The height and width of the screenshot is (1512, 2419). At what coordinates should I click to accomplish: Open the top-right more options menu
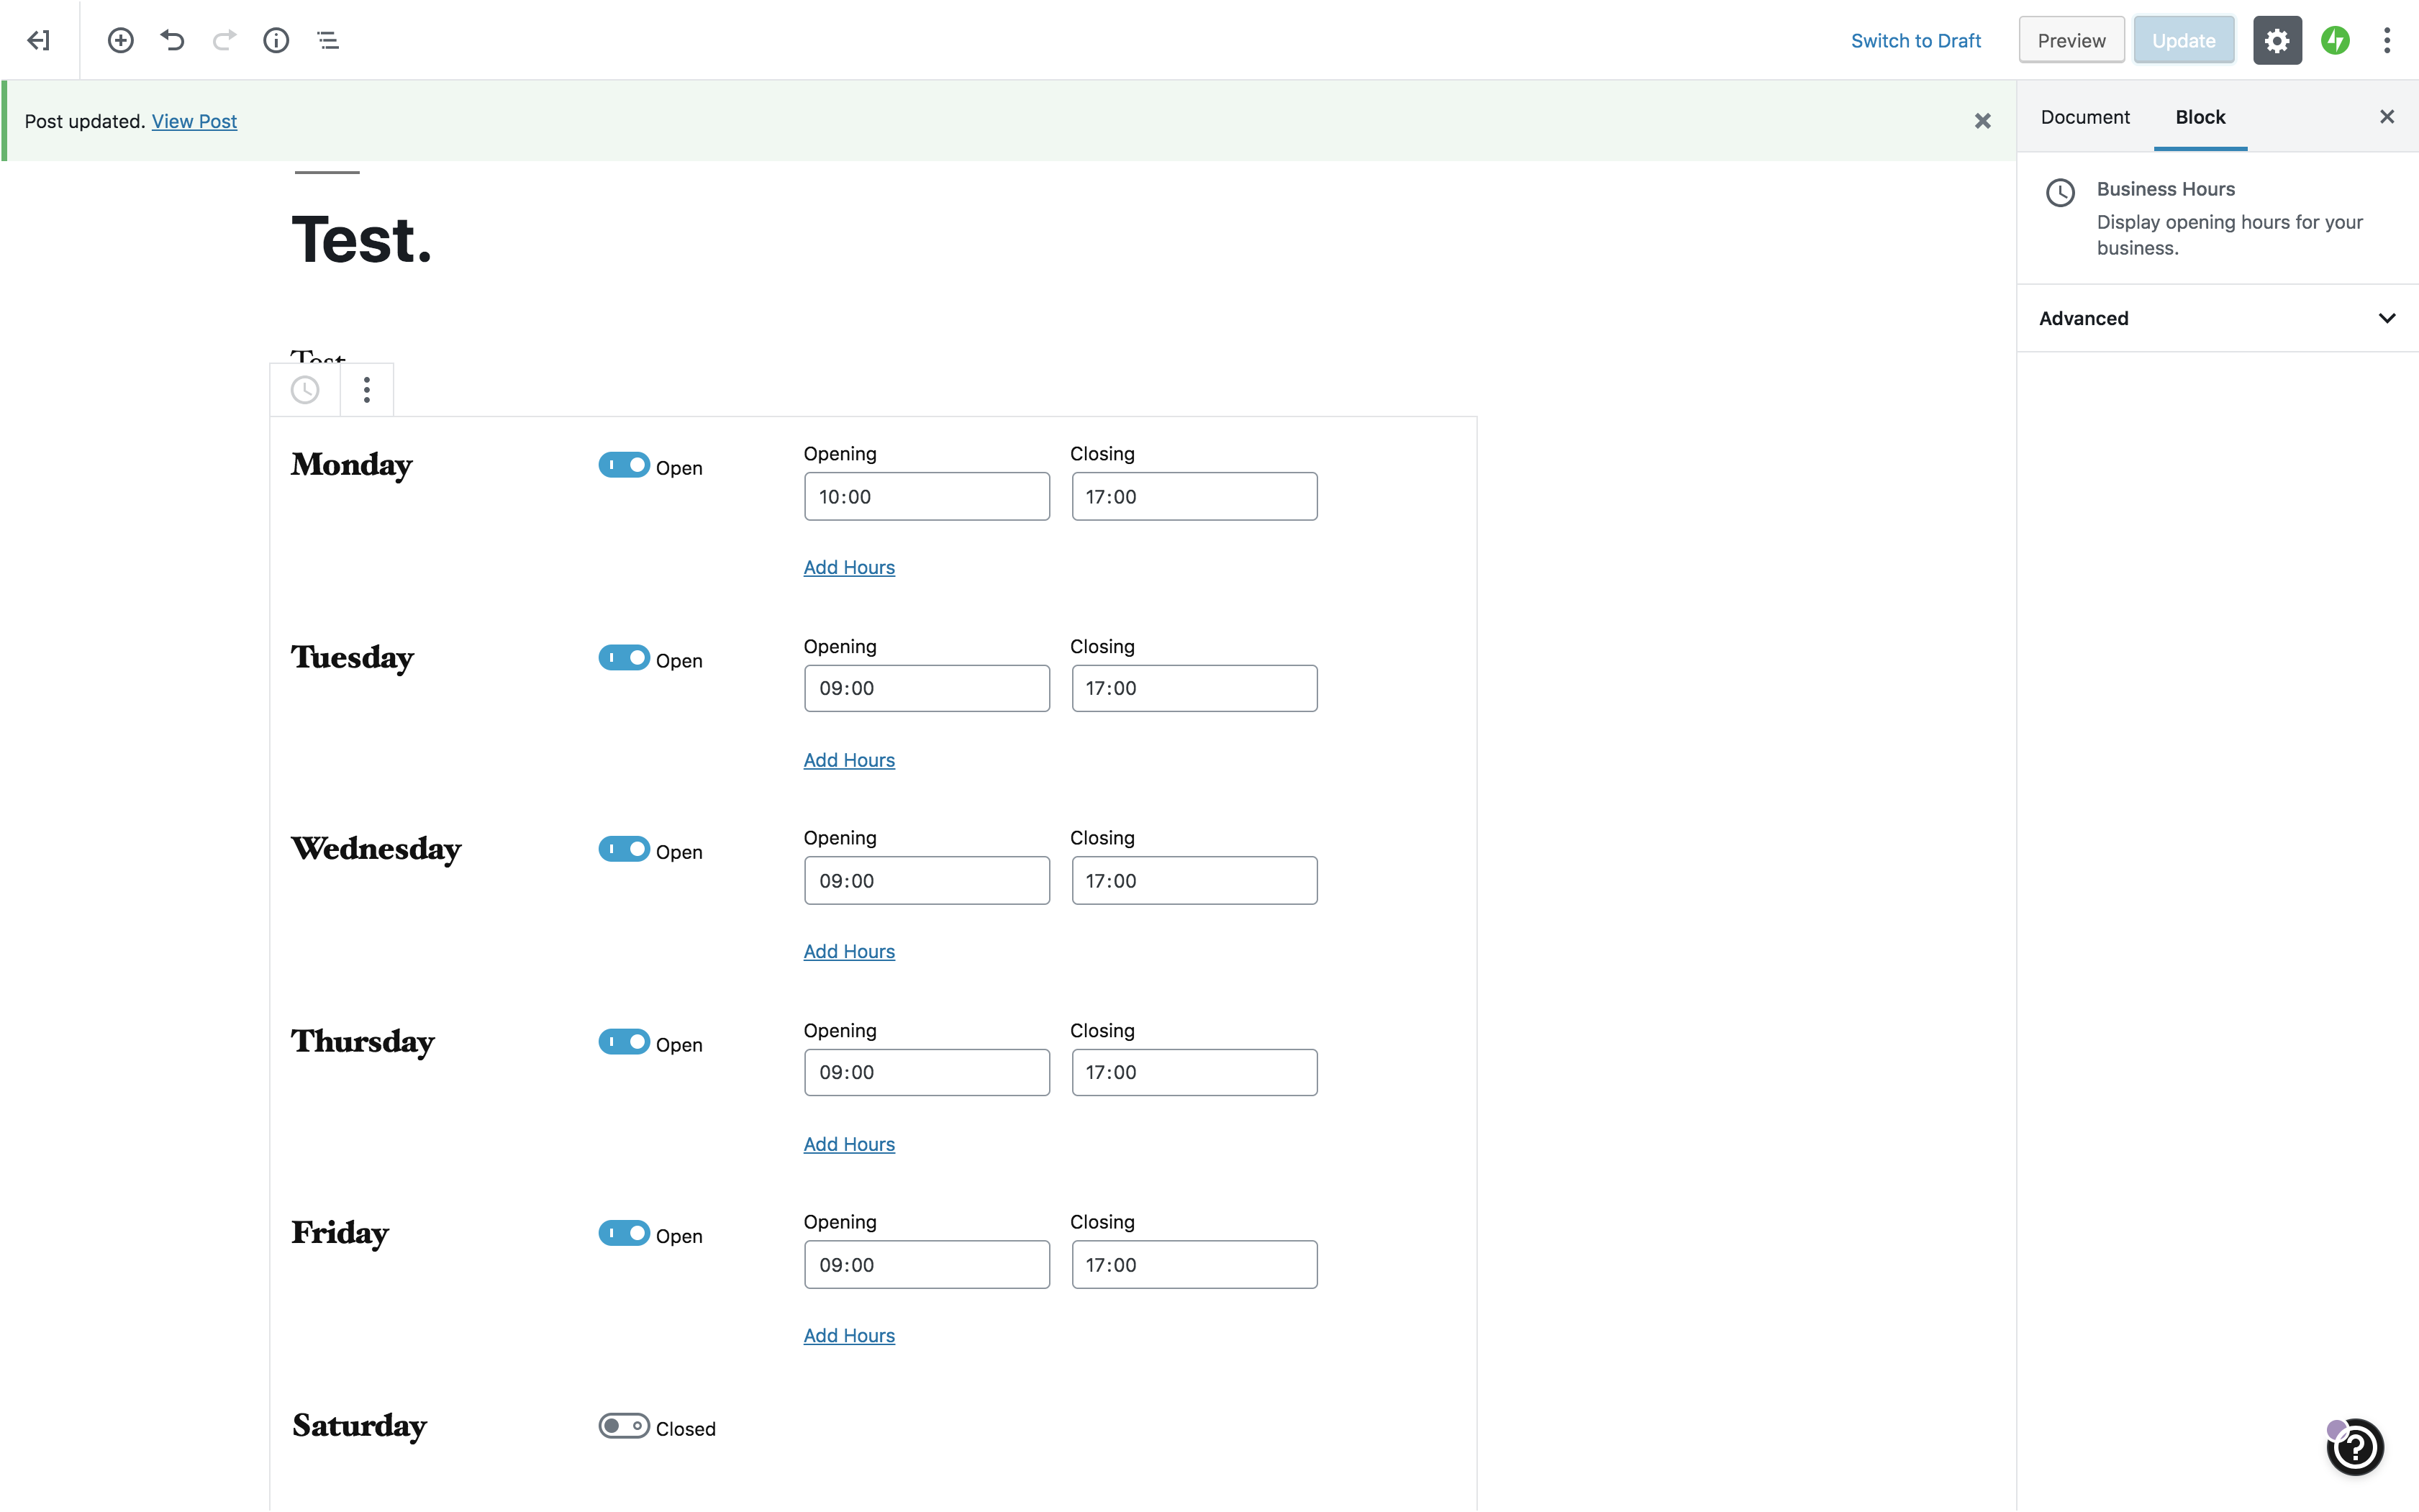(x=2386, y=40)
